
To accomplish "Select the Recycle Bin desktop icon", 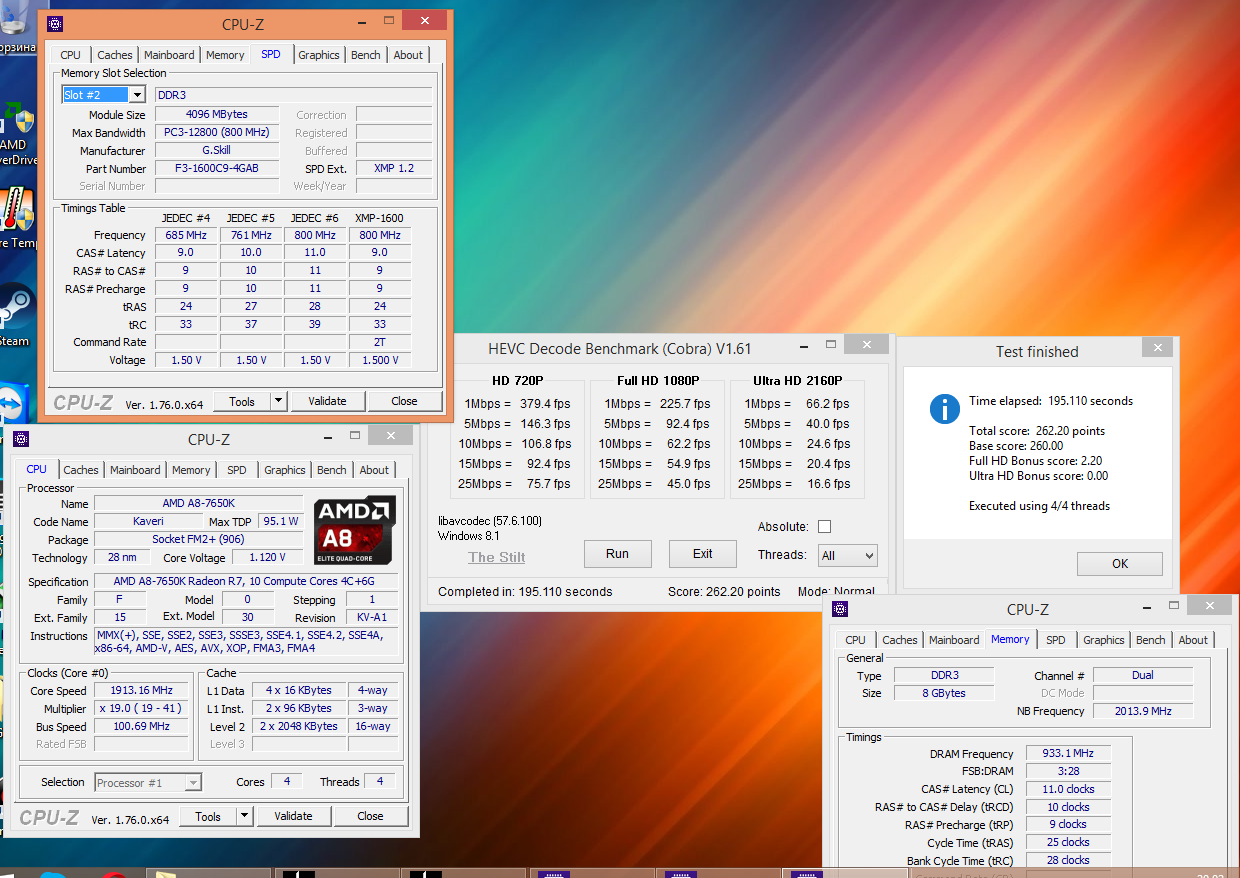I will coord(14,20).
